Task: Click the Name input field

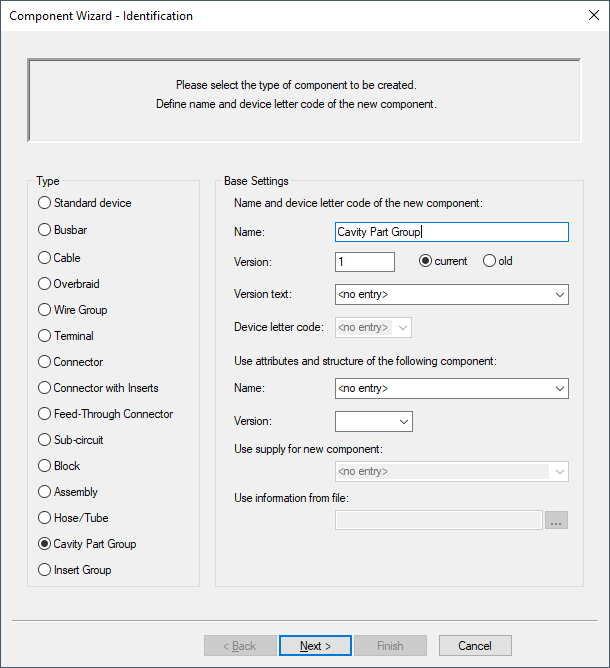Action: 451,232
